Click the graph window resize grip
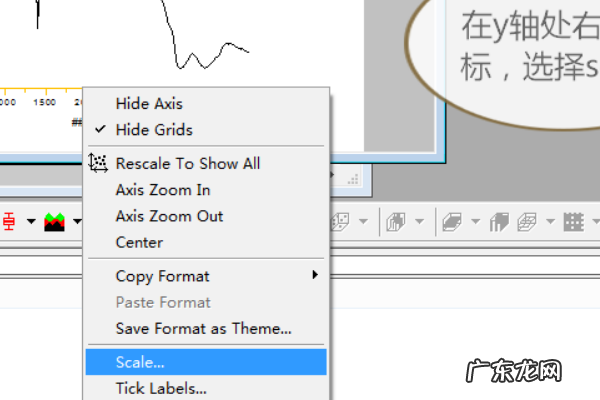The width and height of the screenshot is (600, 400). click(351, 178)
